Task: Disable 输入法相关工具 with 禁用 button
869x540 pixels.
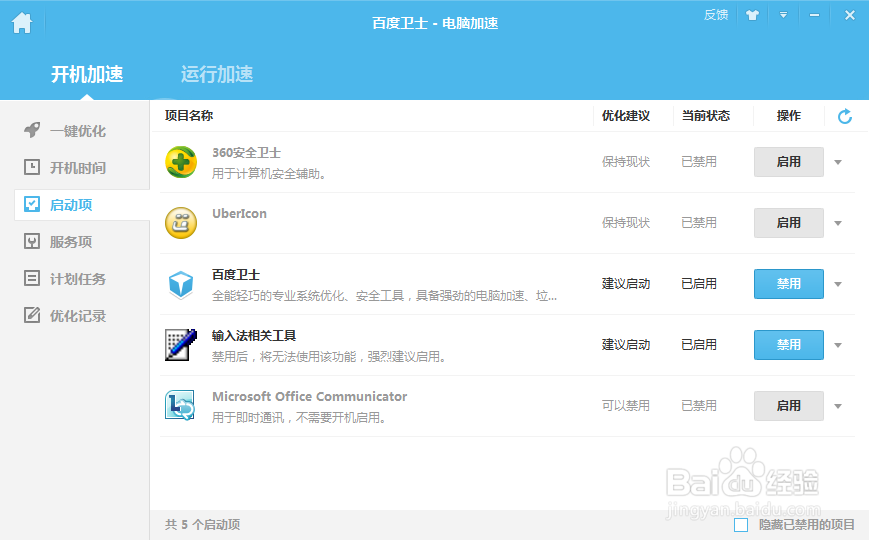Action: click(789, 345)
